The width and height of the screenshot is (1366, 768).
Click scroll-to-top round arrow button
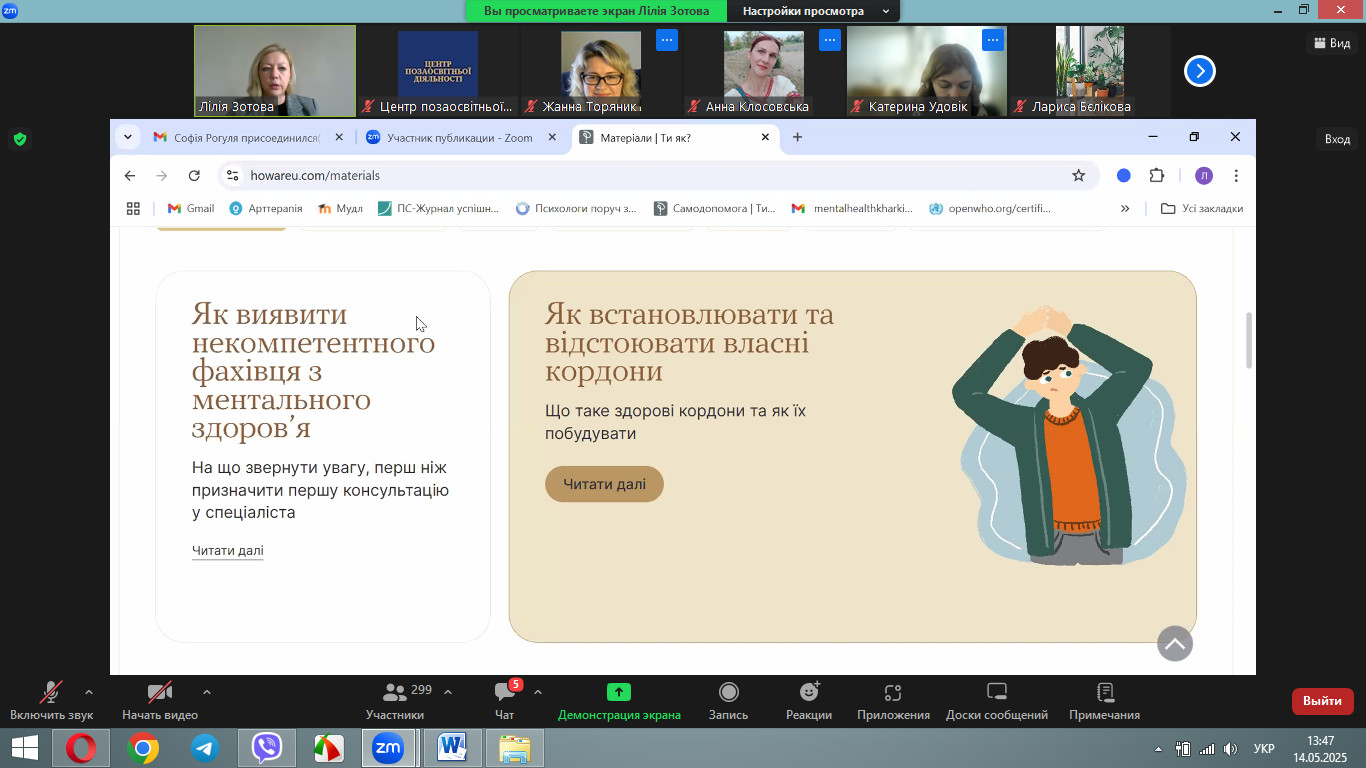[1175, 643]
